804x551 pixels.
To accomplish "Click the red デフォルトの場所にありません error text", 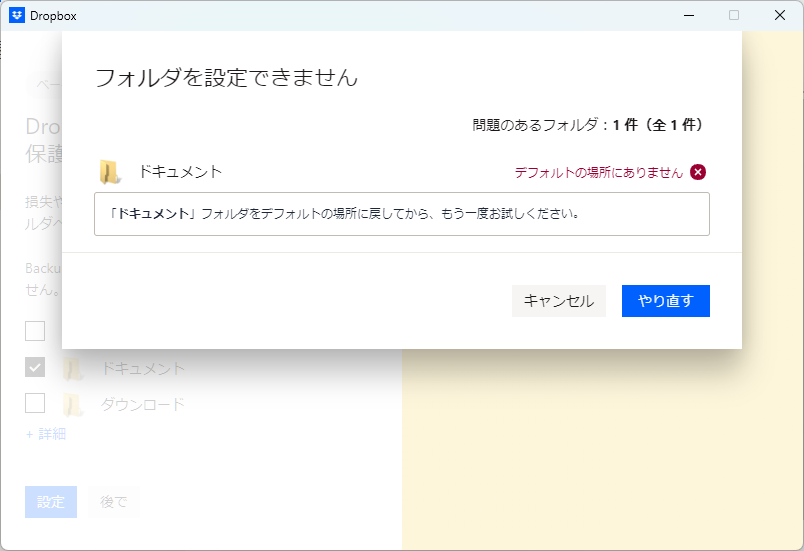I will [x=598, y=173].
